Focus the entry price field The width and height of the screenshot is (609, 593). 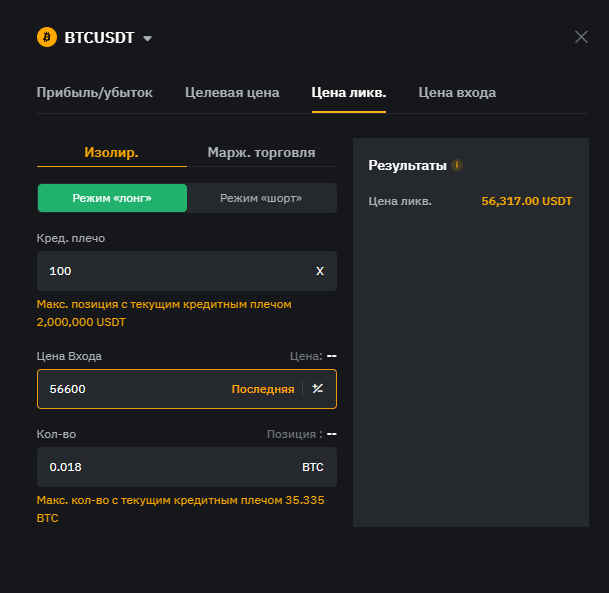pyautogui.click(x=130, y=389)
